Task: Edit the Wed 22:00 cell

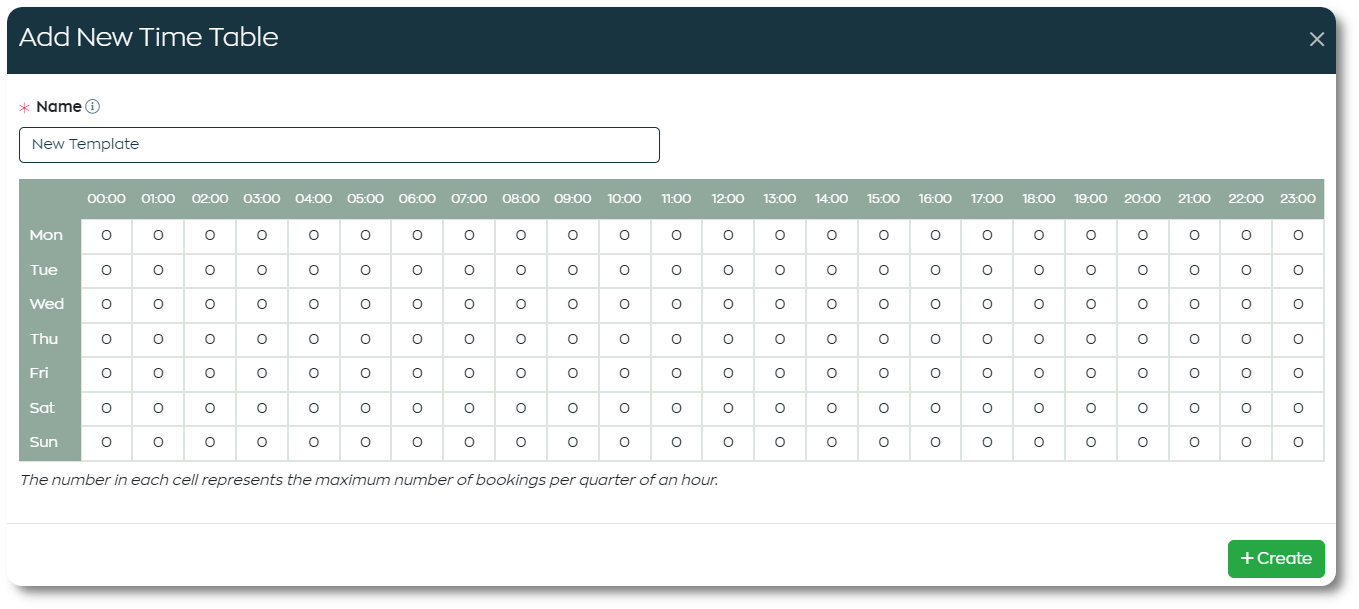Action: click(x=1246, y=304)
